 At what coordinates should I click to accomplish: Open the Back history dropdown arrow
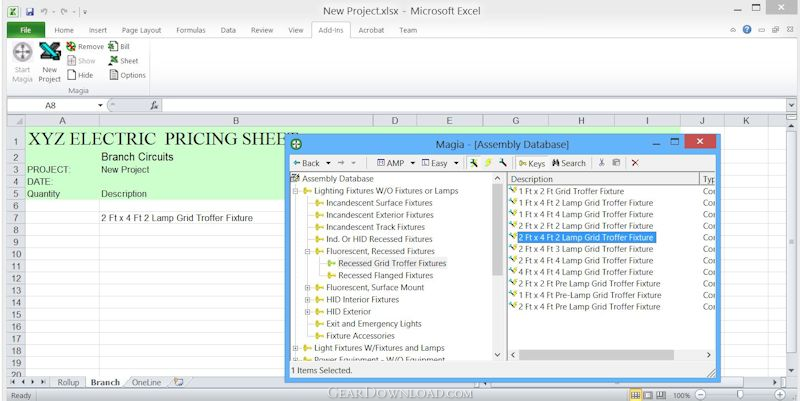tap(328, 163)
